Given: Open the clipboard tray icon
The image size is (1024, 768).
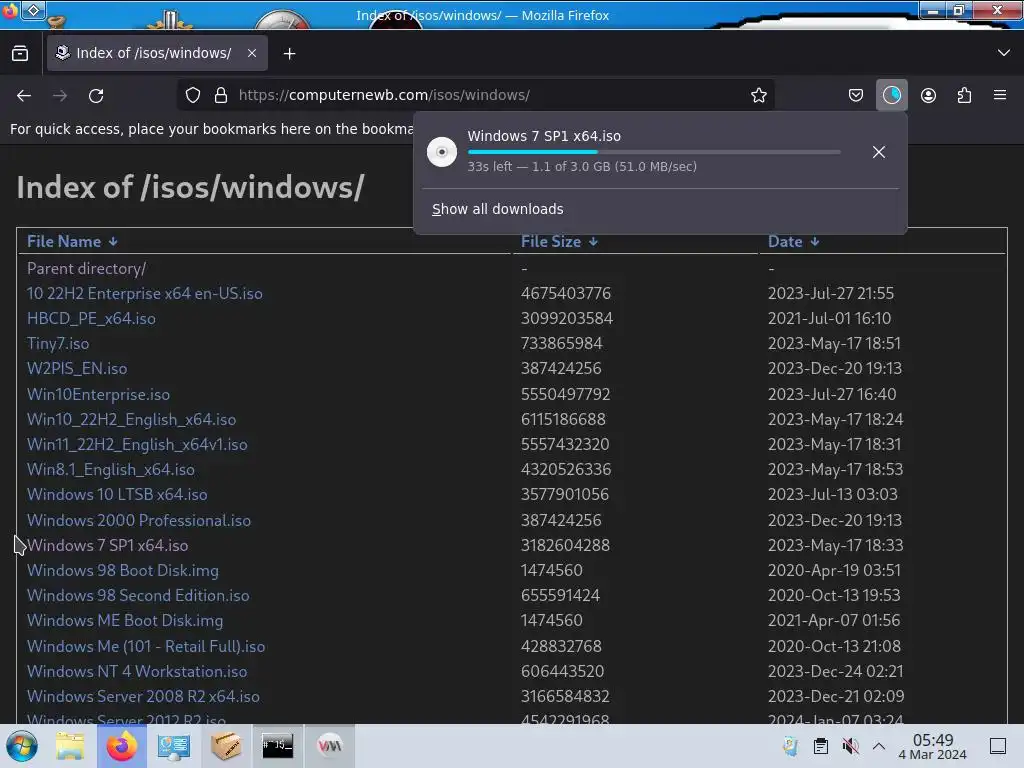Looking at the screenshot, I should tap(821, 746).
